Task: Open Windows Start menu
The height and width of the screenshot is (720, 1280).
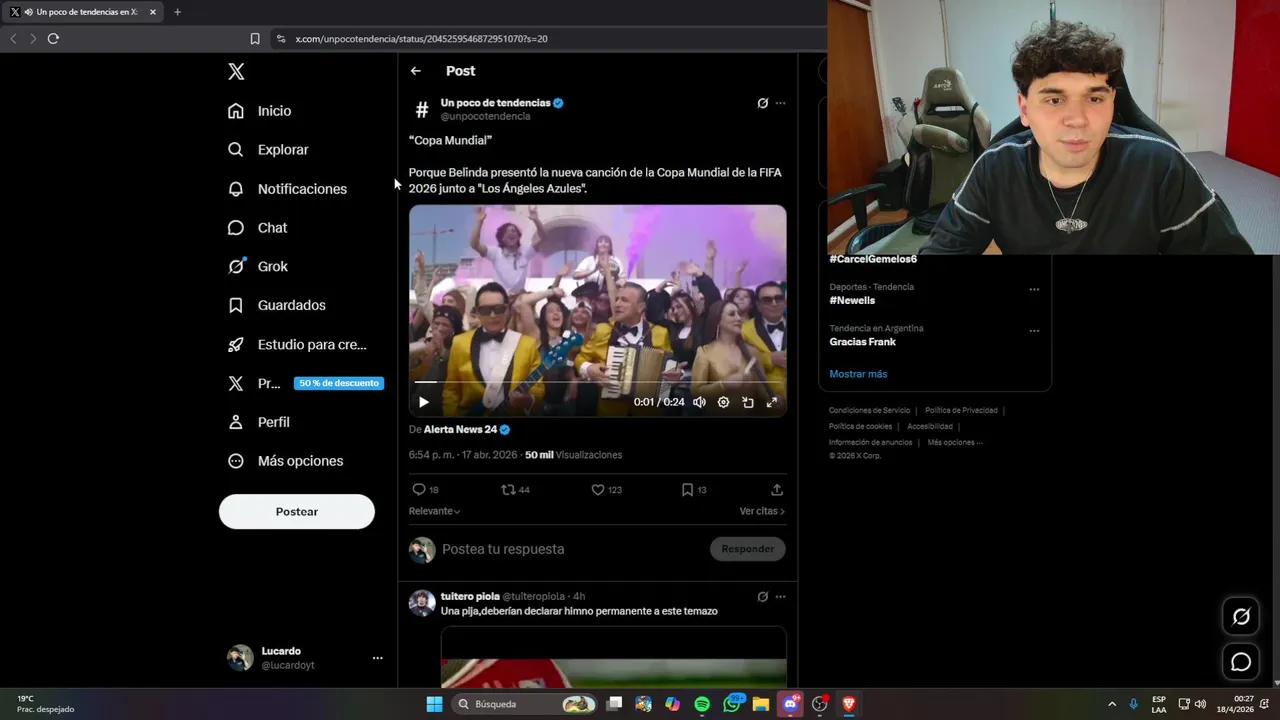Action: pyautogui.click(x=434, y=704)
